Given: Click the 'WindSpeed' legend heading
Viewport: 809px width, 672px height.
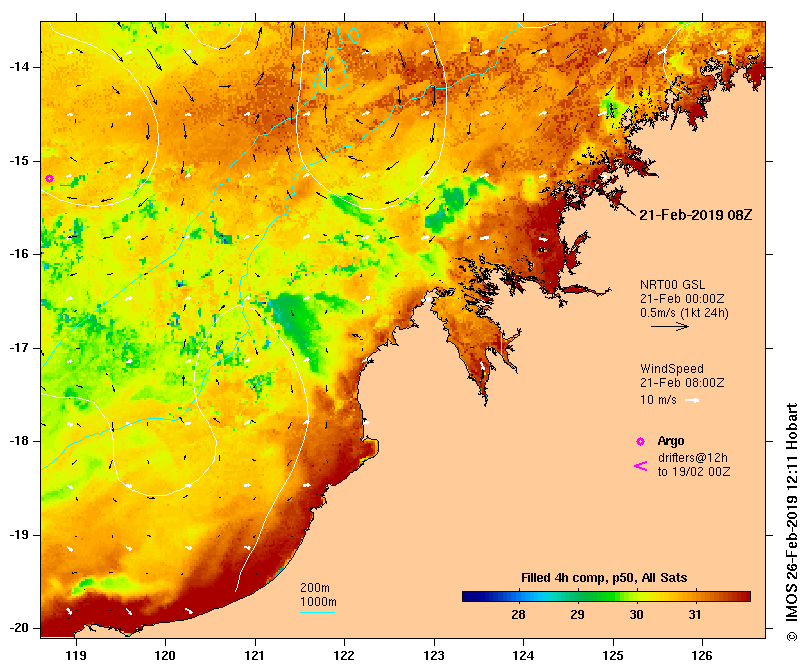Looking at the screenshot, I should pyautogui.click(x=672, y=369).
